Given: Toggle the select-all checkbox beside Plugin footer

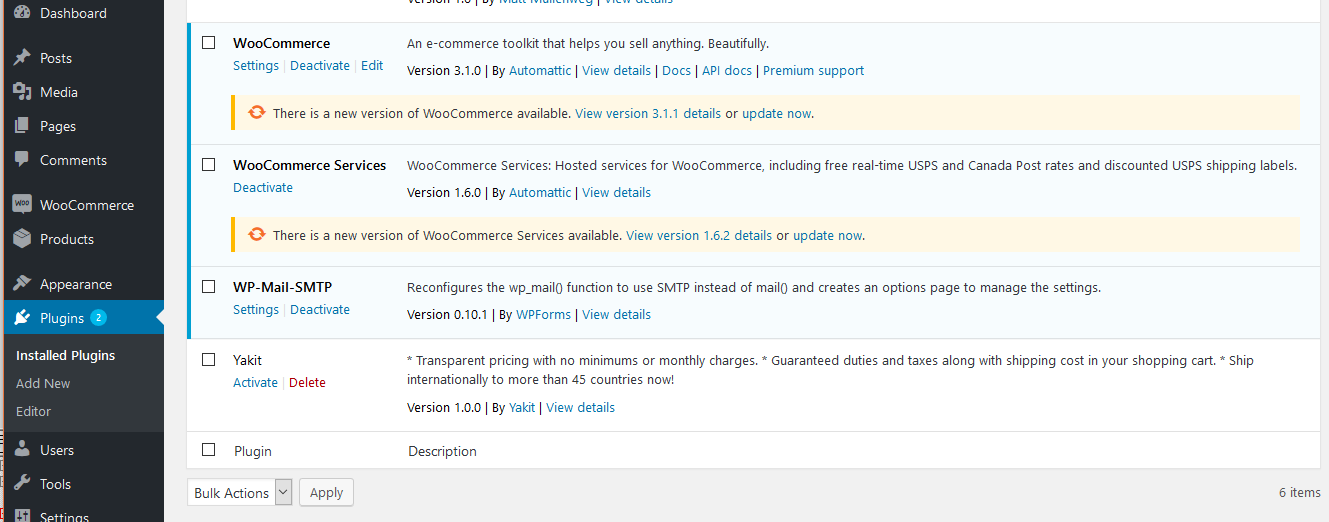Looking at the screenshot, I should pyautogui.click(x=209, y=450).
